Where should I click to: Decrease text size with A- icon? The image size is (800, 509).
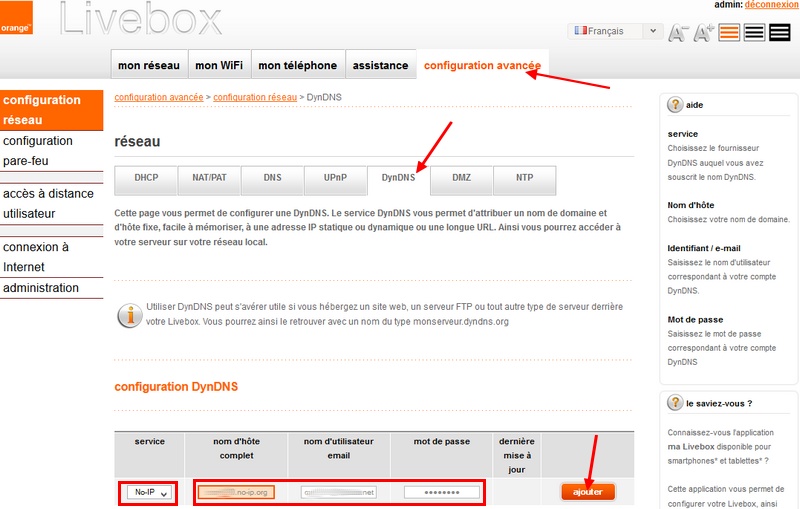click(x=679, y=32)
